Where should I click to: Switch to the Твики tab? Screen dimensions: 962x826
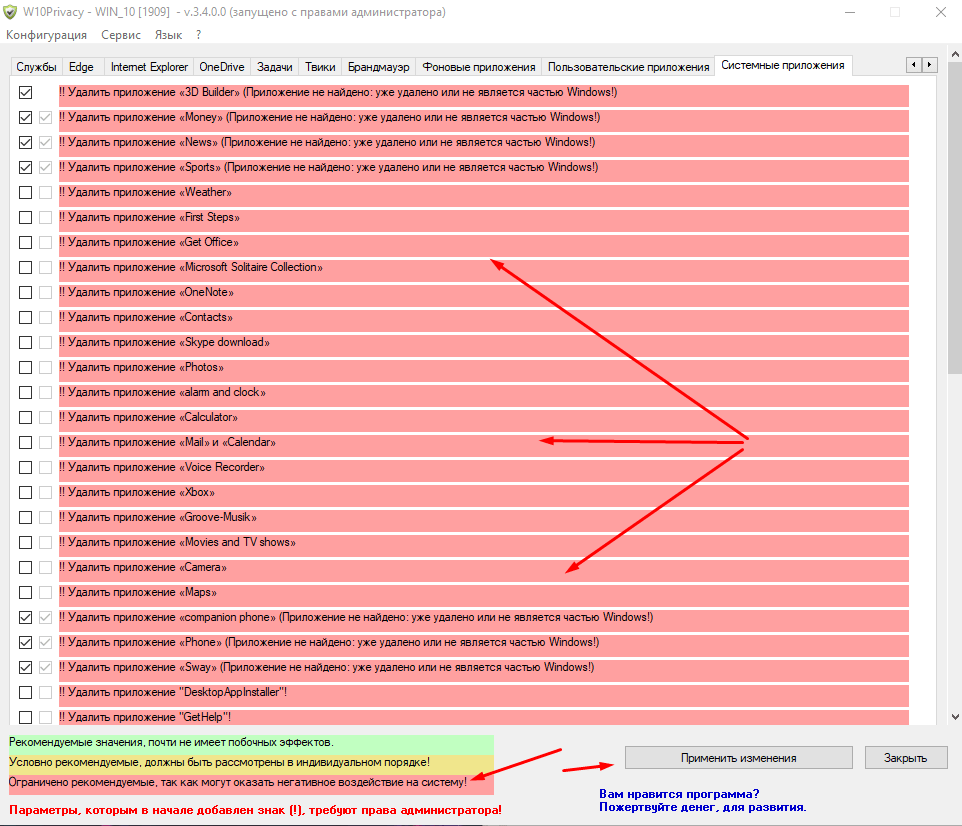point(320,67)
